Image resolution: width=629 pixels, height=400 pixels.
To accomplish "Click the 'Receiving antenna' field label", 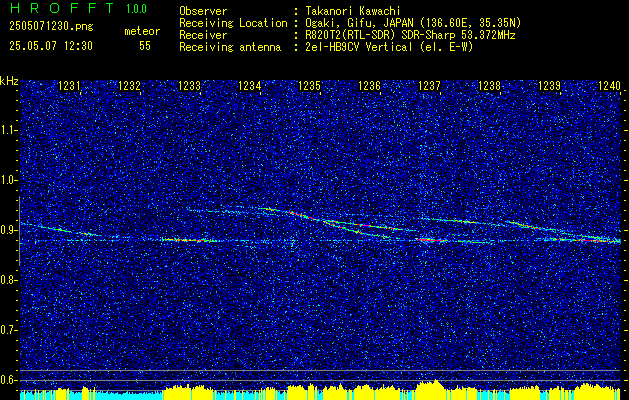I will [x=230, y=47].
